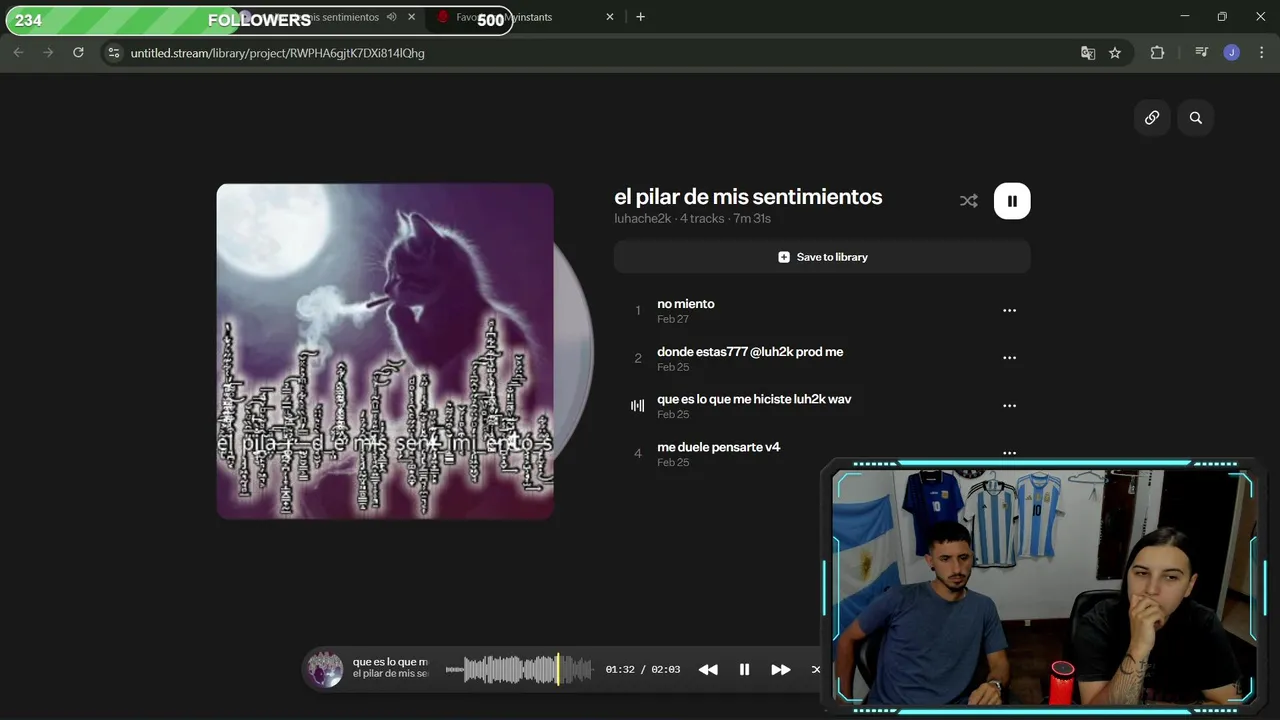Close the bottom player bar
The image size is (1280, 720).
[816, 670]
